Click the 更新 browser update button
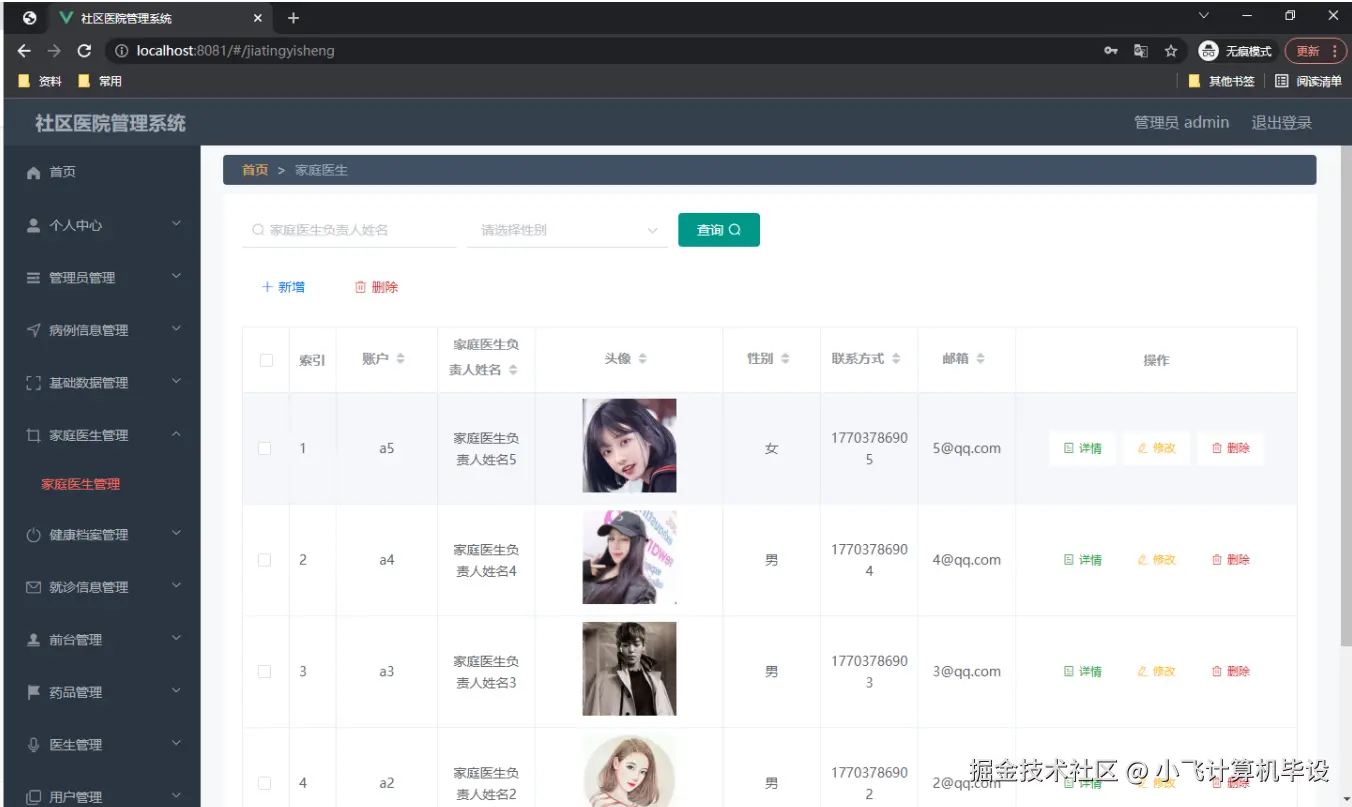This screenshot has width=1352, height=807. [x=1316, y=51]
